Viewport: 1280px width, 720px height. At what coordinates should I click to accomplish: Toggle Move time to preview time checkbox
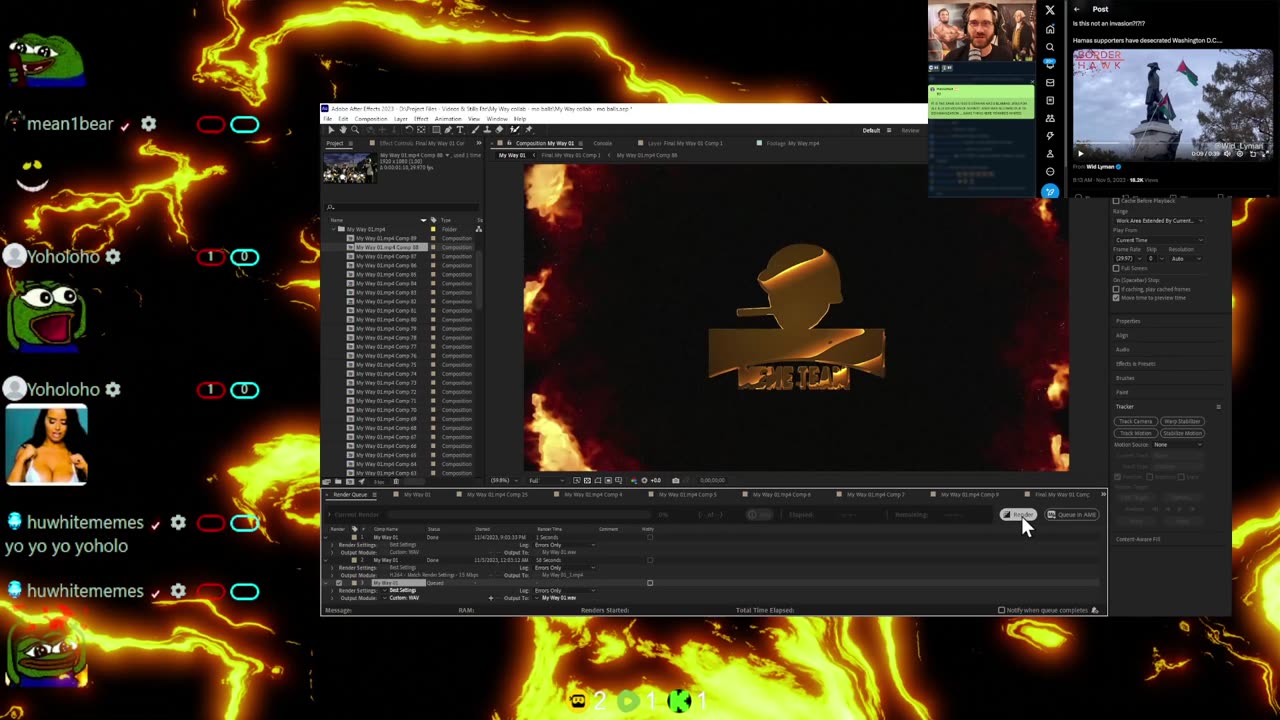pyautogui.click(x=1116, y=297)
